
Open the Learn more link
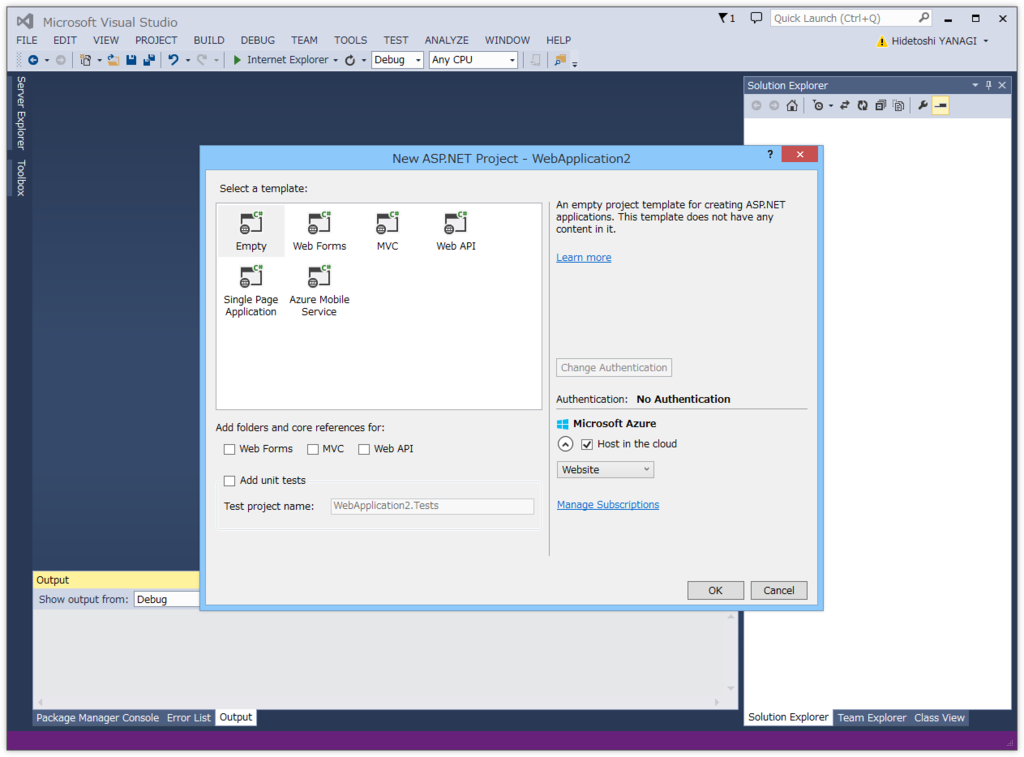[x=583, y=257]
